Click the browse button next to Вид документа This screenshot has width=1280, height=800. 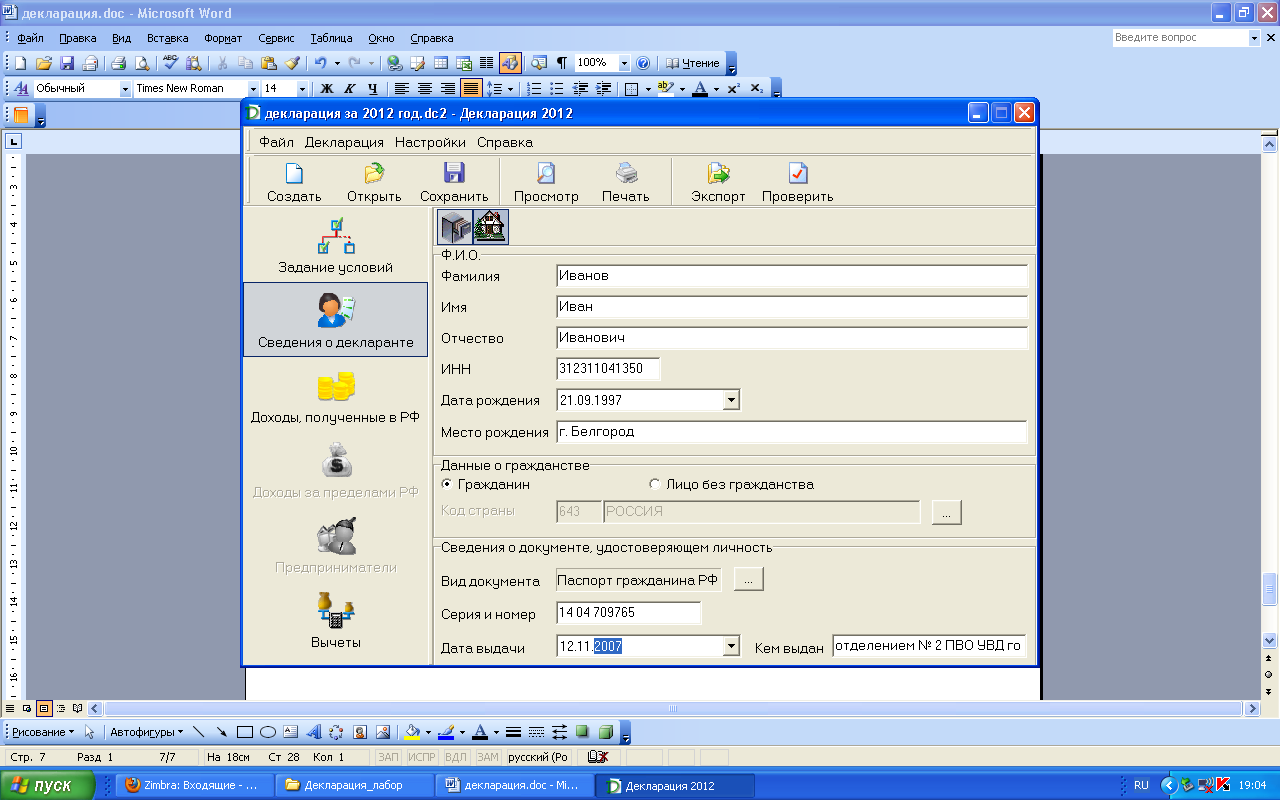coord(748,580)
